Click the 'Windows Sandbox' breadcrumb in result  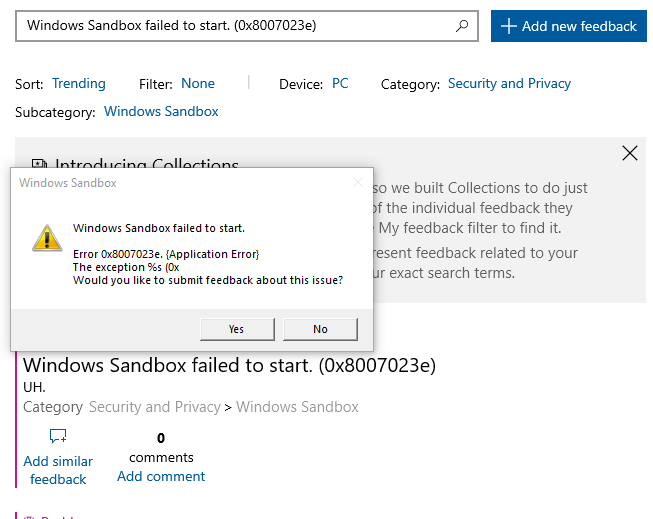[x=297, y=407]
